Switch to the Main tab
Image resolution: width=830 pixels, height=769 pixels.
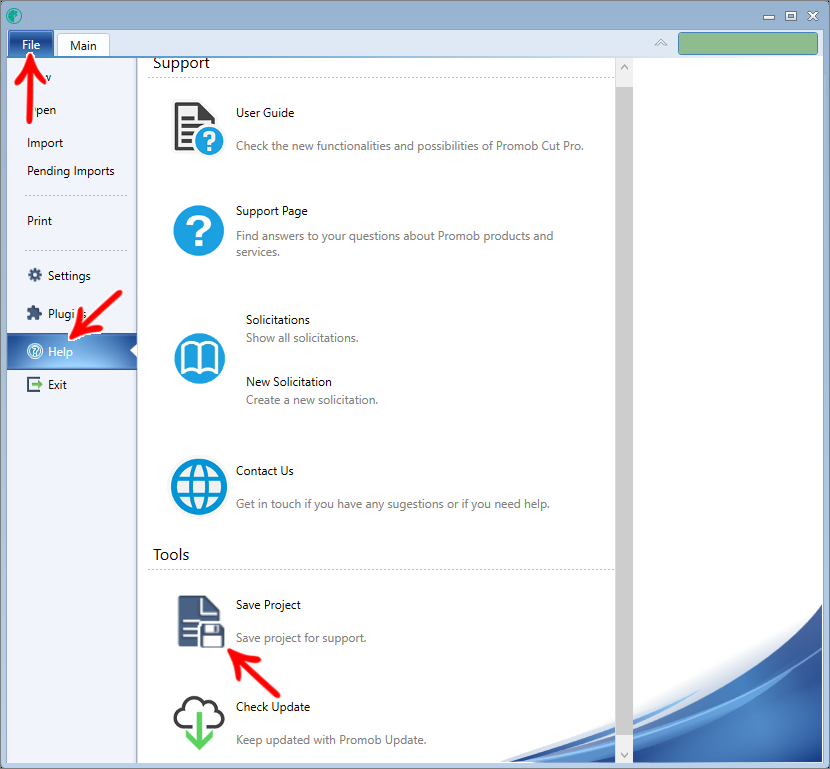pyautogui.click(x=83, y=46)
